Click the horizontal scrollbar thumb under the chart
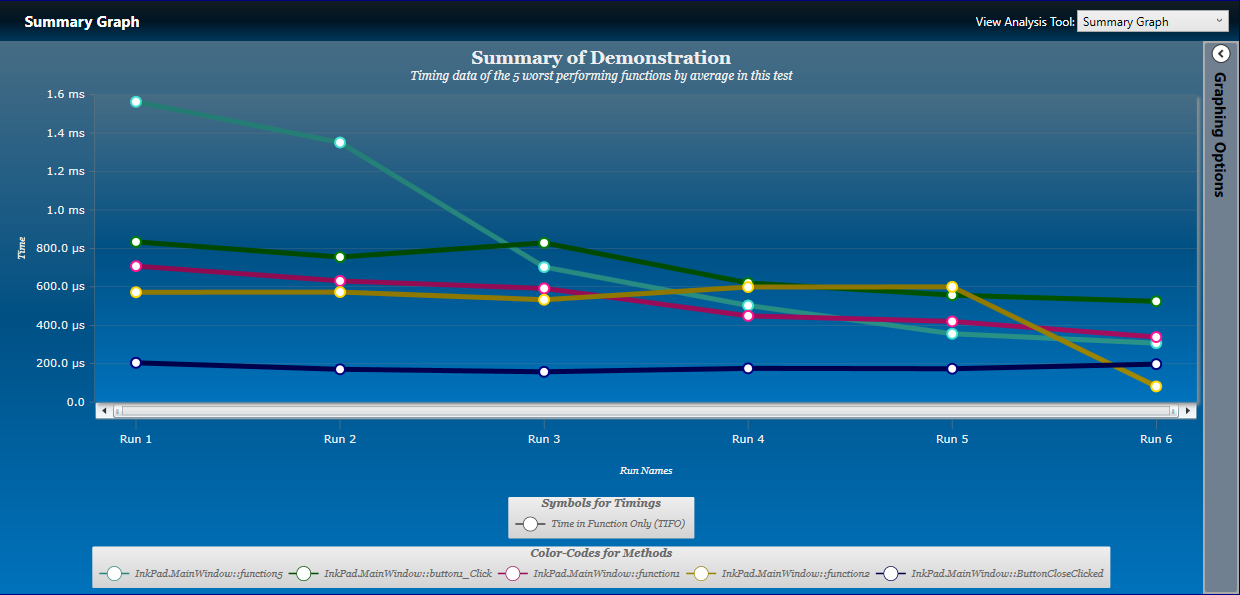The width and height of the screenshot is (1240, 595). coord(646,410)
